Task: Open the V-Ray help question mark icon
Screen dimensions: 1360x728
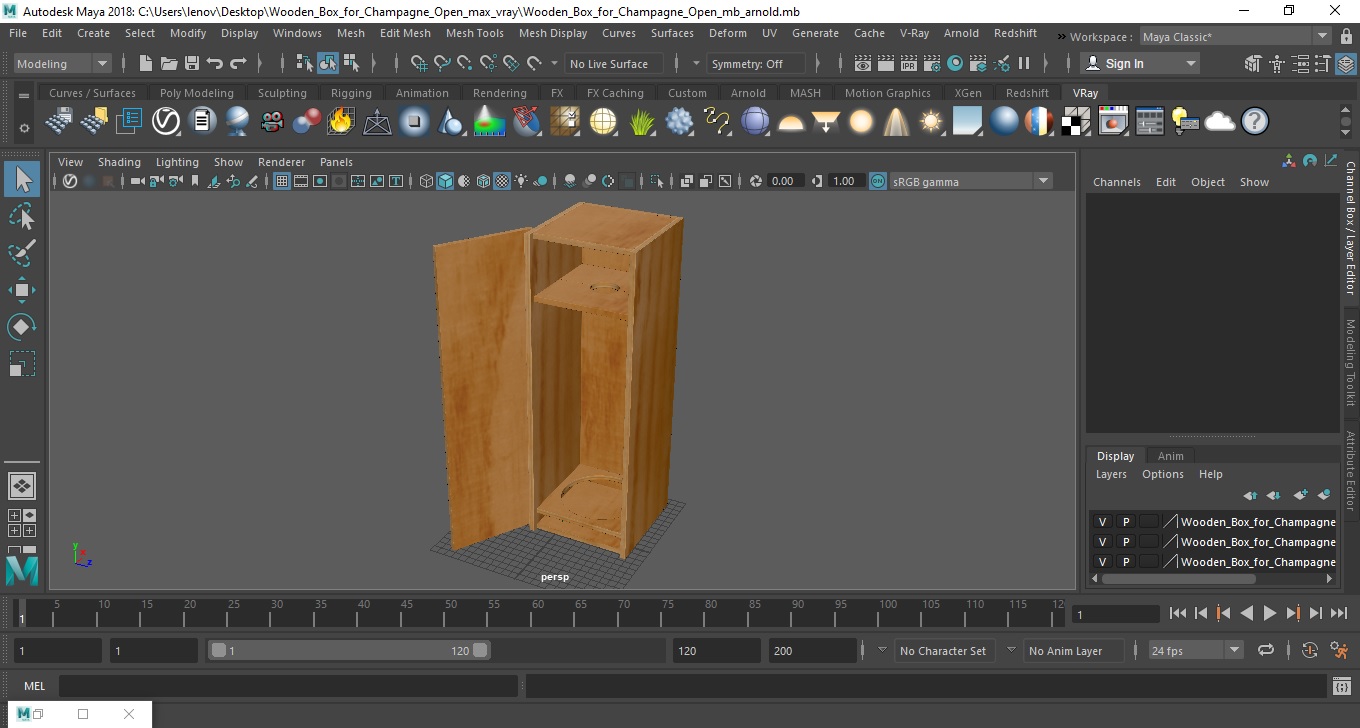Action: (1254, 122)
